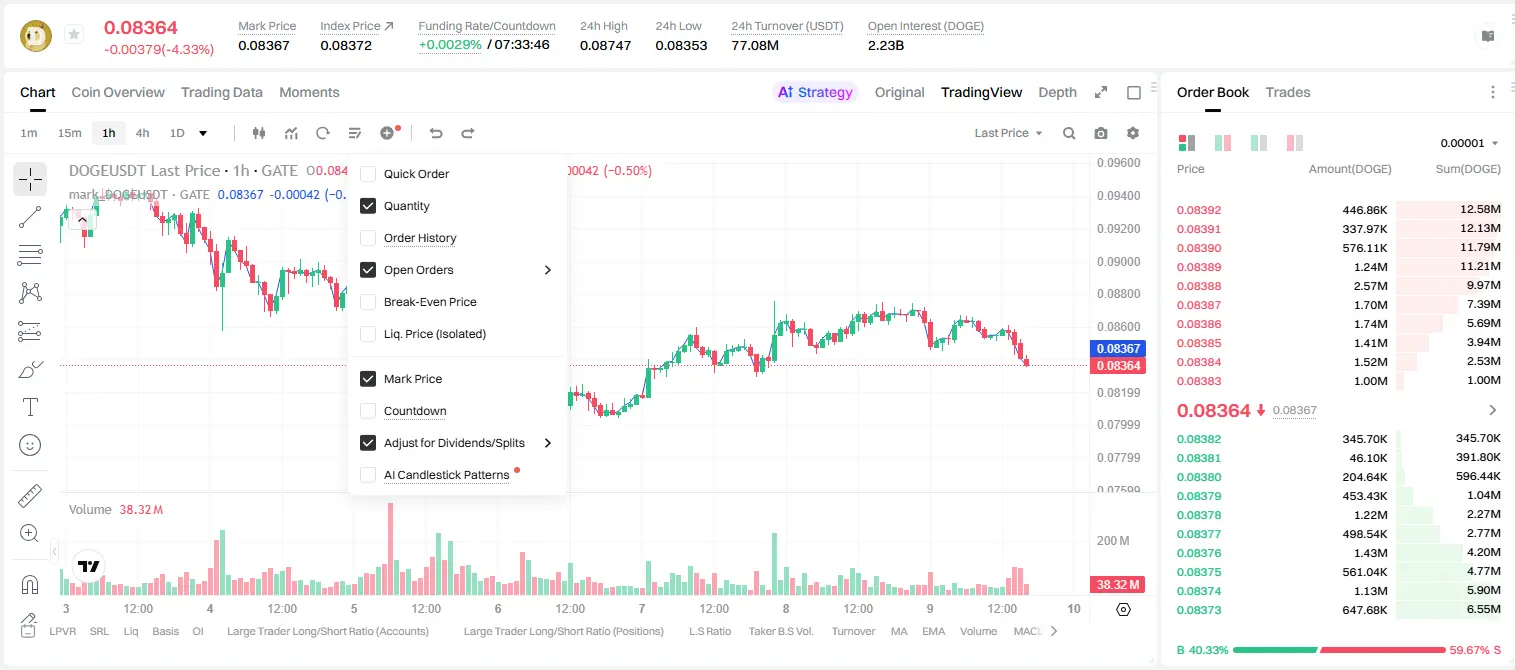Redo the last chart action
Screen dimensions: 1515x670
(468, 133)
